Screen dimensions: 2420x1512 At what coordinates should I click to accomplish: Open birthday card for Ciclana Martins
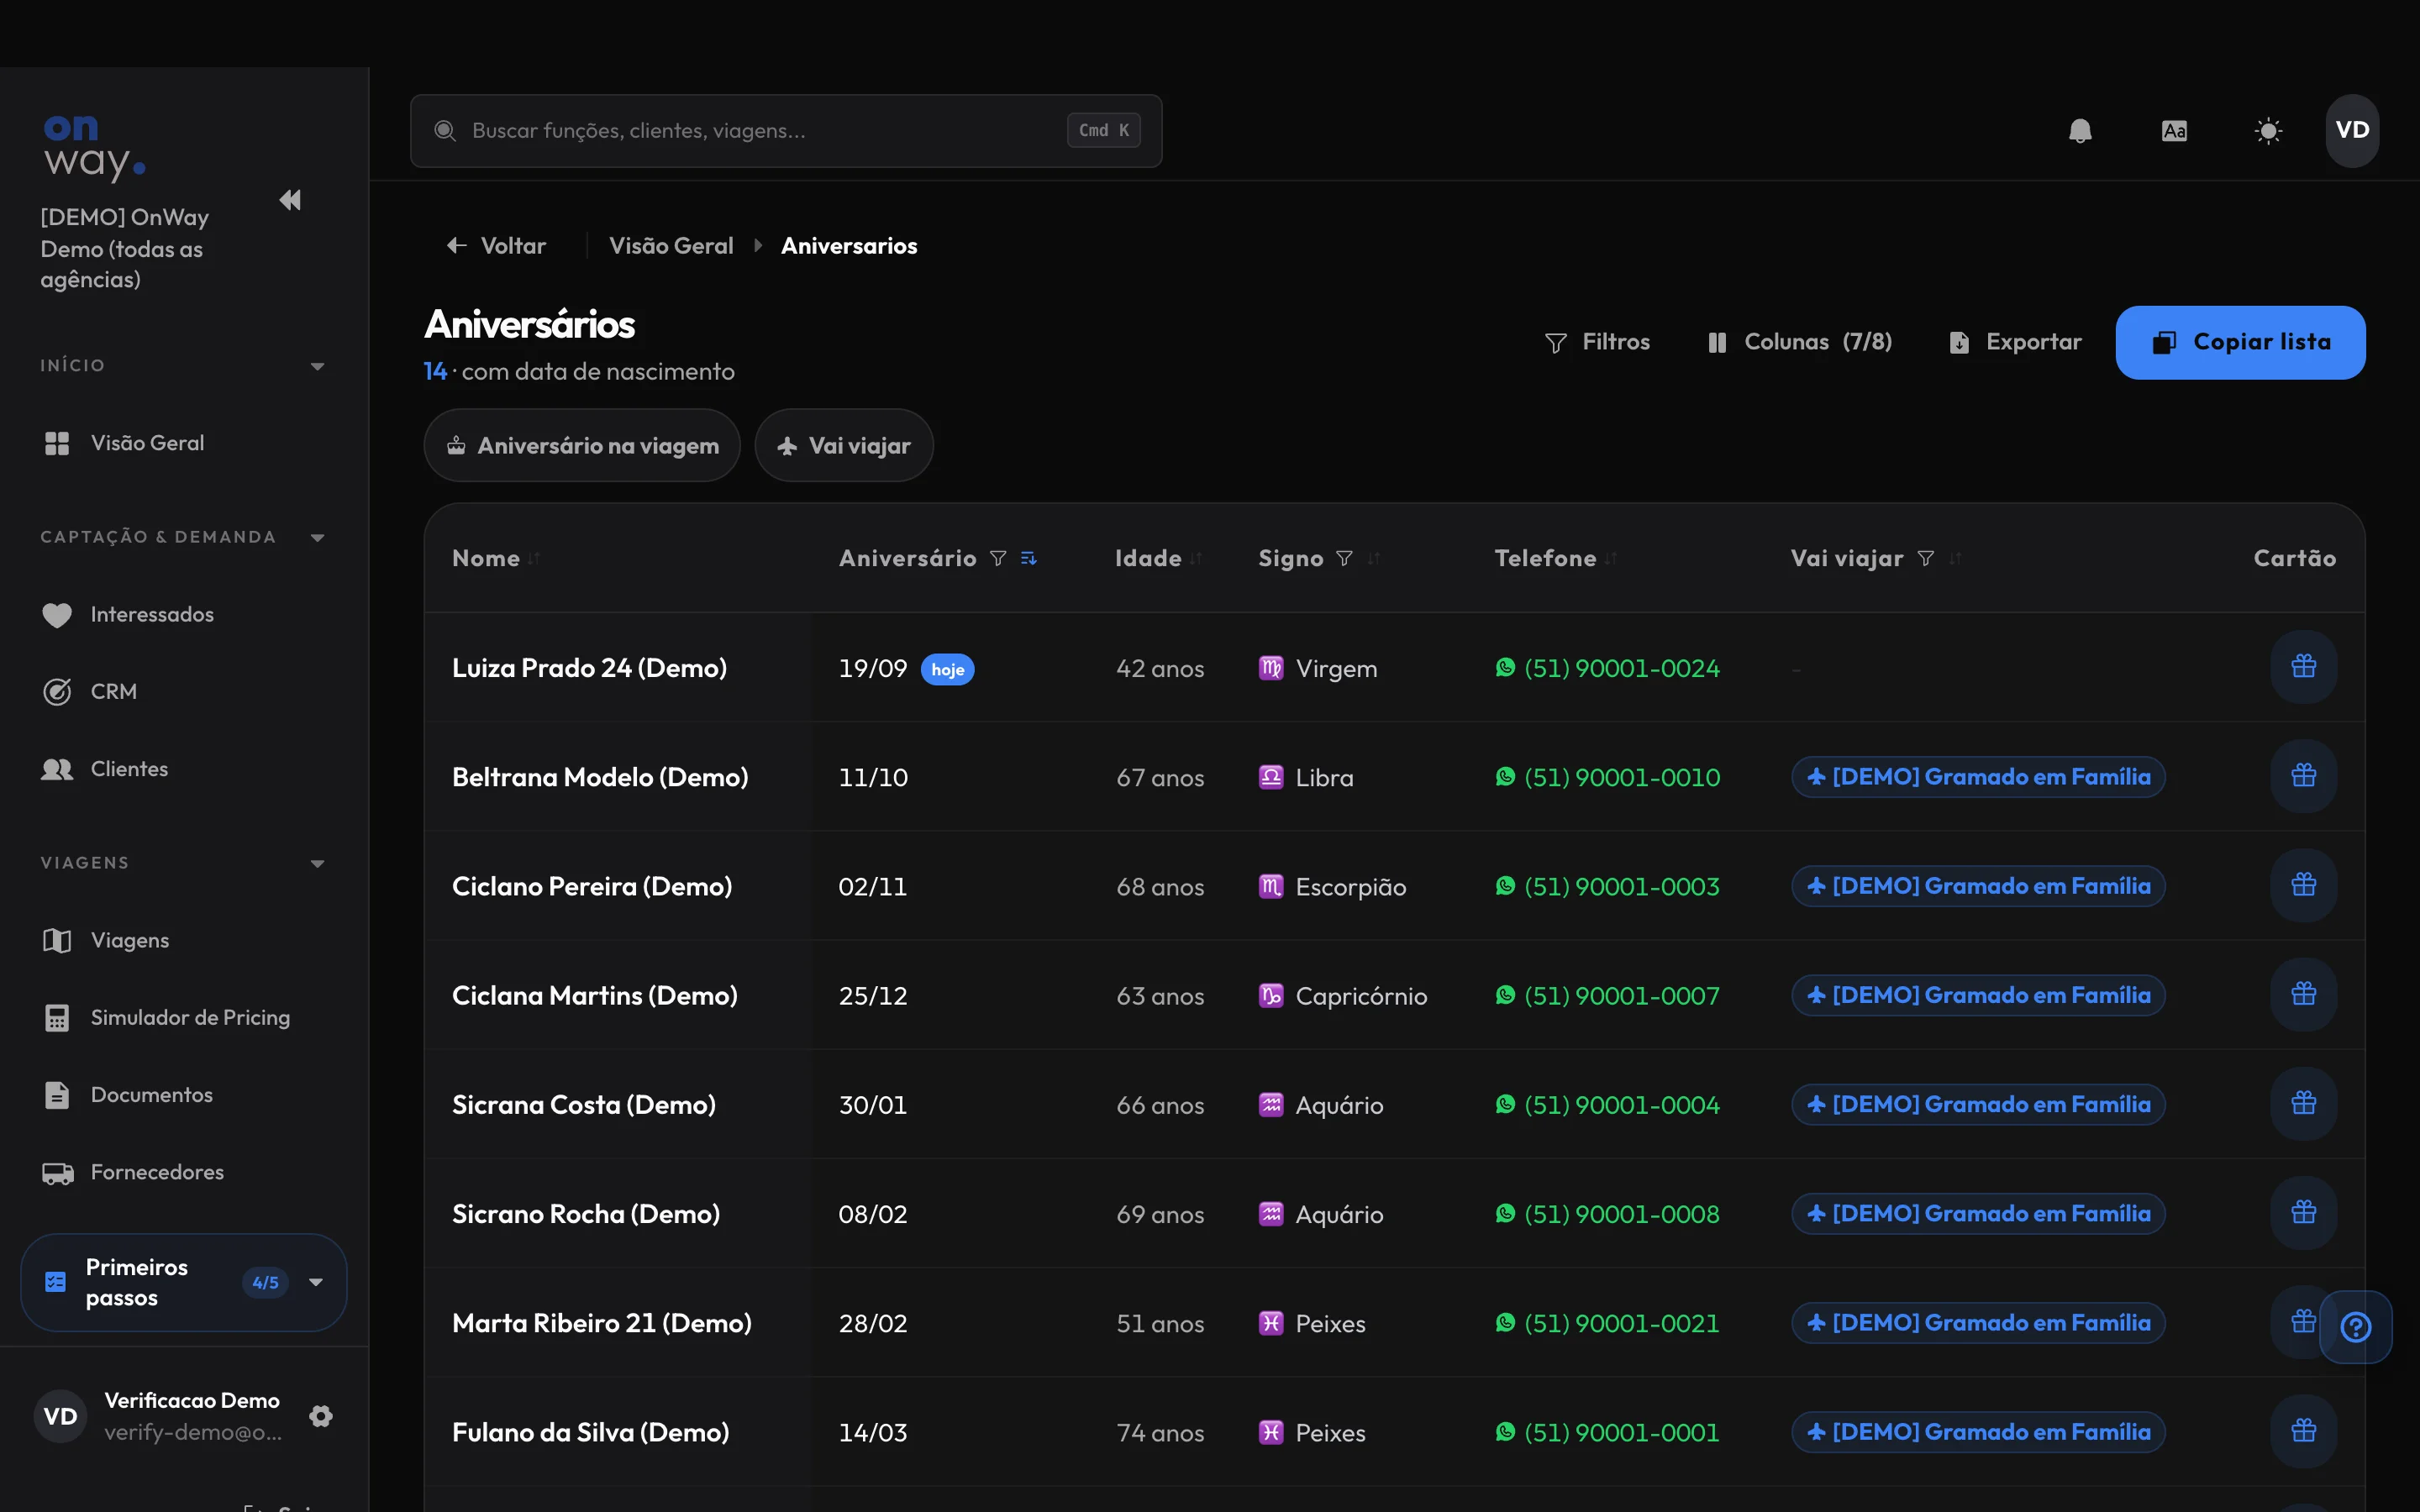pyautogui.click(x=2303, y=995)
